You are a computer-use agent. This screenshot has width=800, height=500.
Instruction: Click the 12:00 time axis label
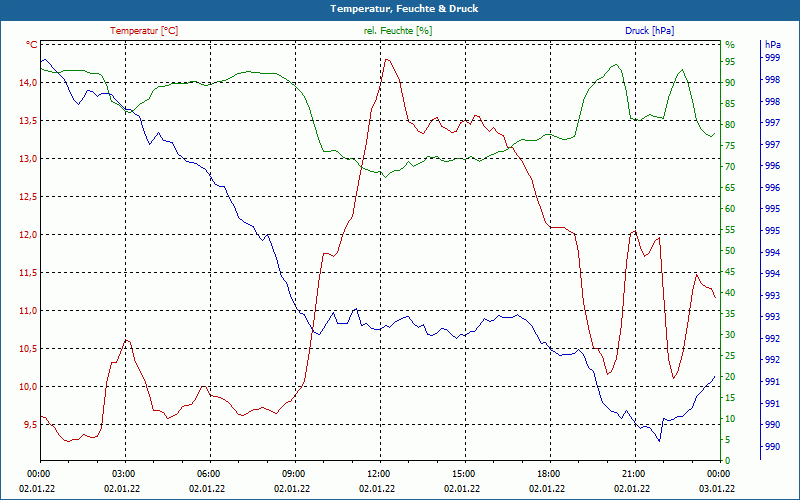pyautogui.click(x=377, y=474)
